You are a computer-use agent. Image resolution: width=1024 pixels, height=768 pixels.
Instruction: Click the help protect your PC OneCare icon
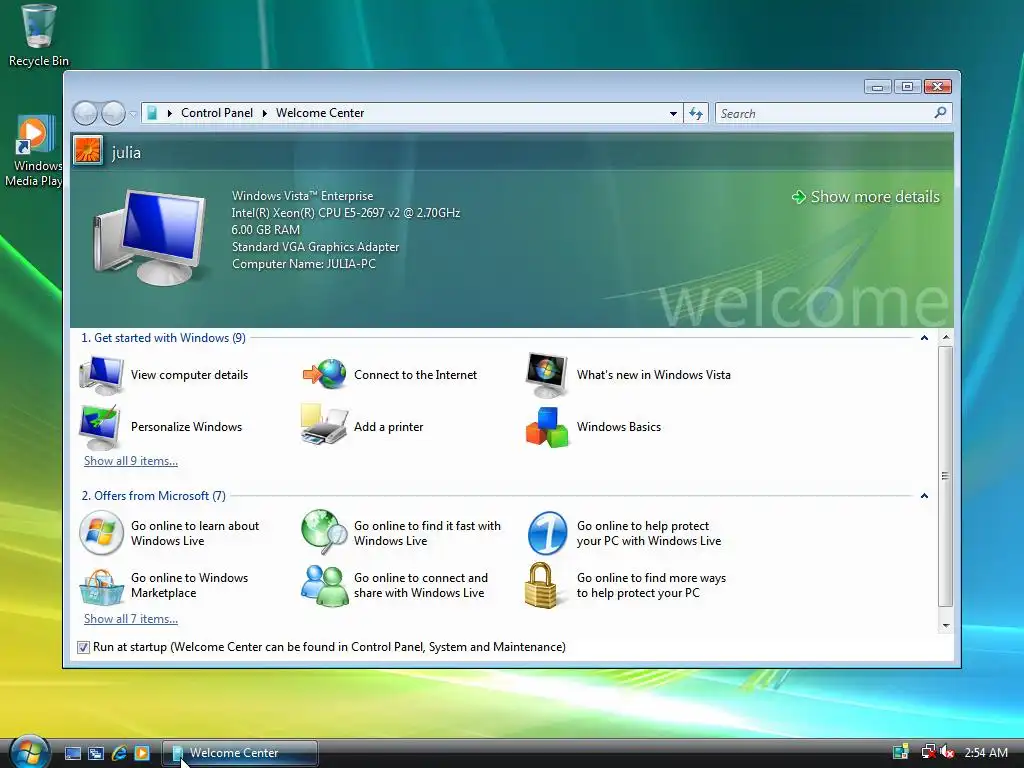[x=547, y=533]
